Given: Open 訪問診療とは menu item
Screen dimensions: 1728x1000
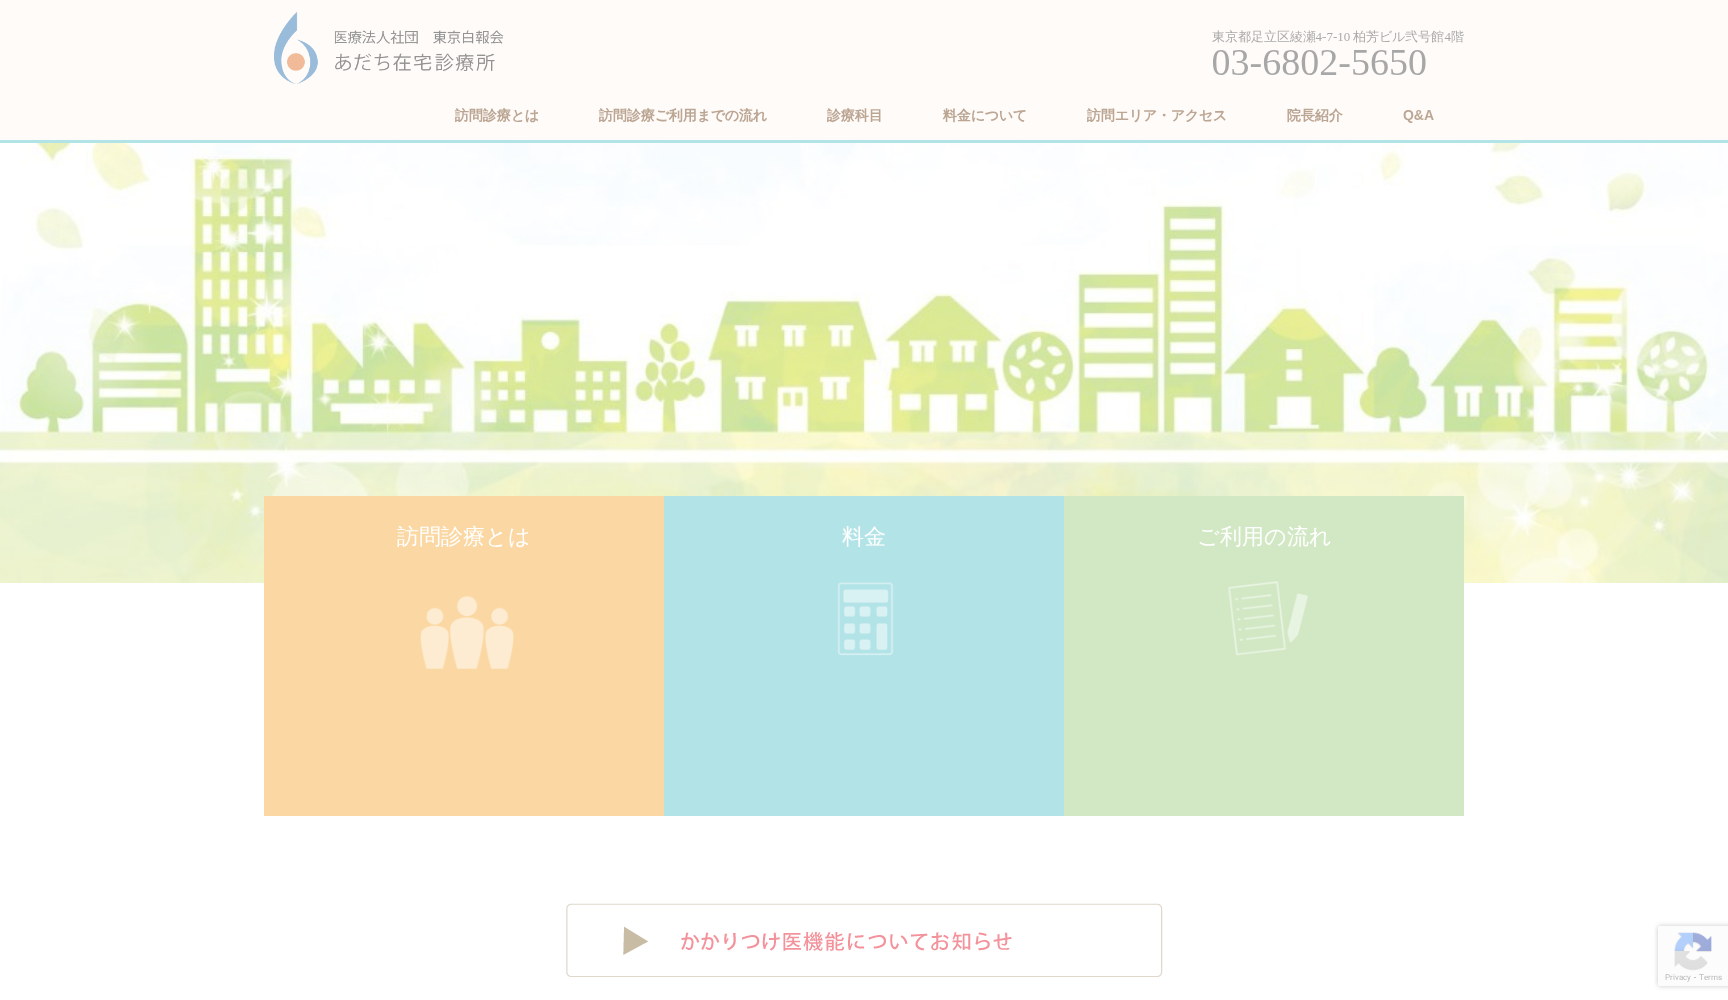Looking at the screenshot, I should [x=496, y=115].
